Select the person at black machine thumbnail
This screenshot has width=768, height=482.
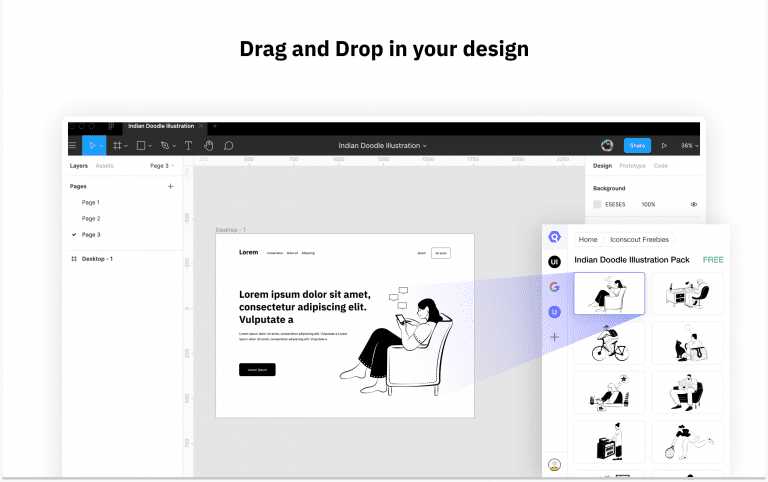coord(609,442)
